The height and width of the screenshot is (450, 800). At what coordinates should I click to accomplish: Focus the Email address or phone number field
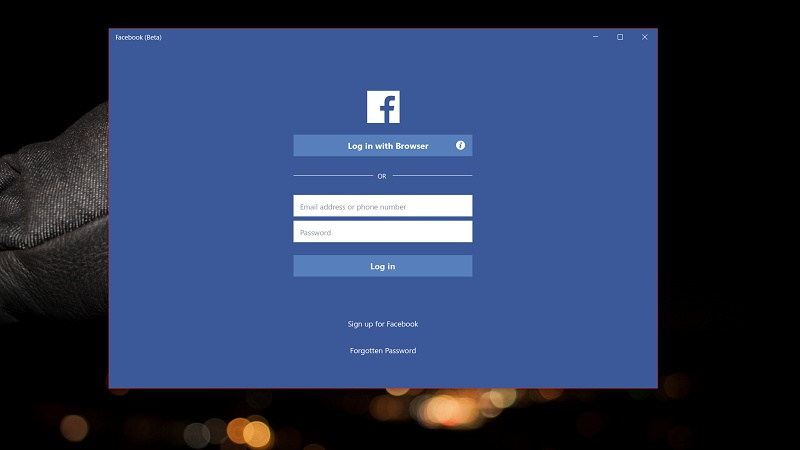383,206
